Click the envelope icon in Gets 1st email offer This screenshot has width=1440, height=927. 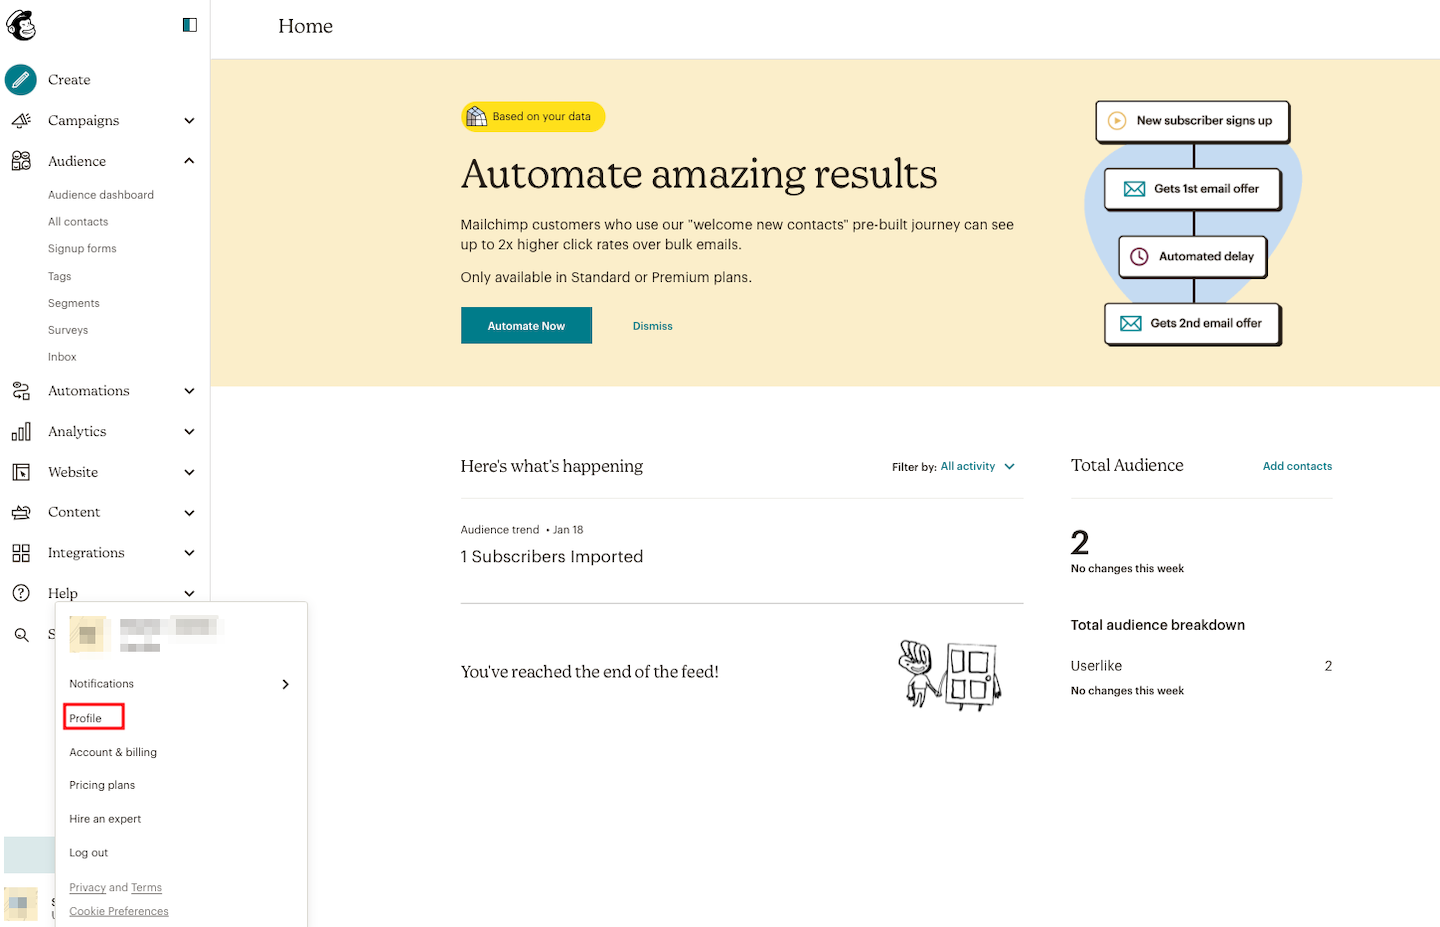pyautogui.click(x=1135, y=189)
